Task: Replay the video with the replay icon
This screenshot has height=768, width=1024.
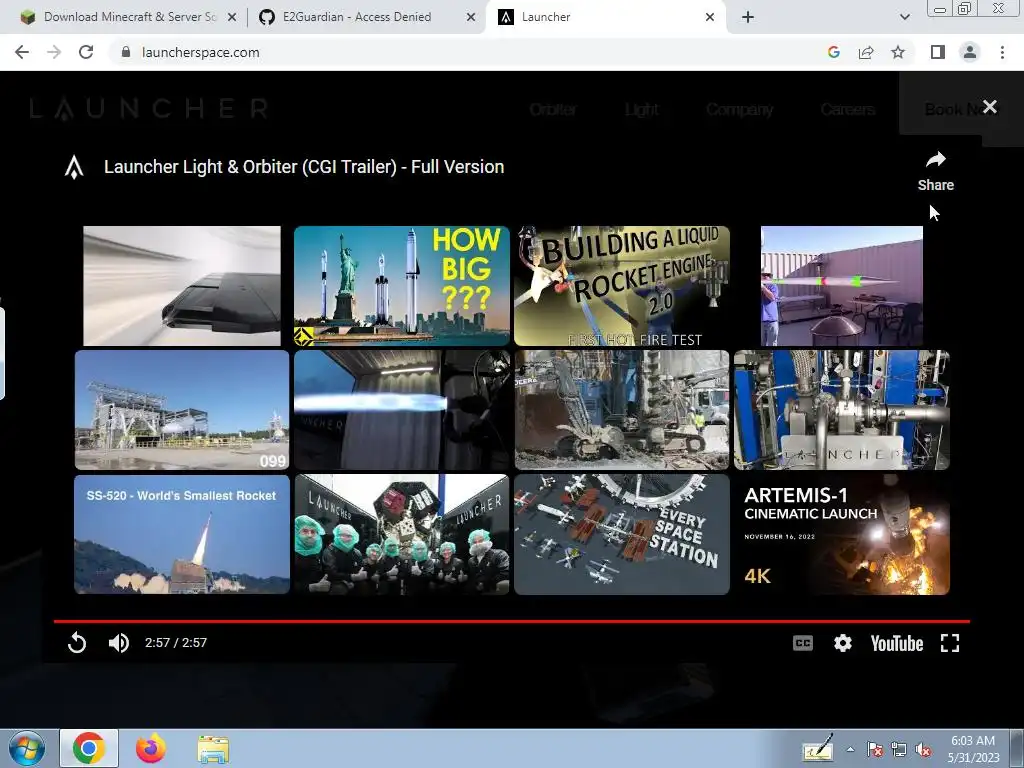Action: point(77,643)
